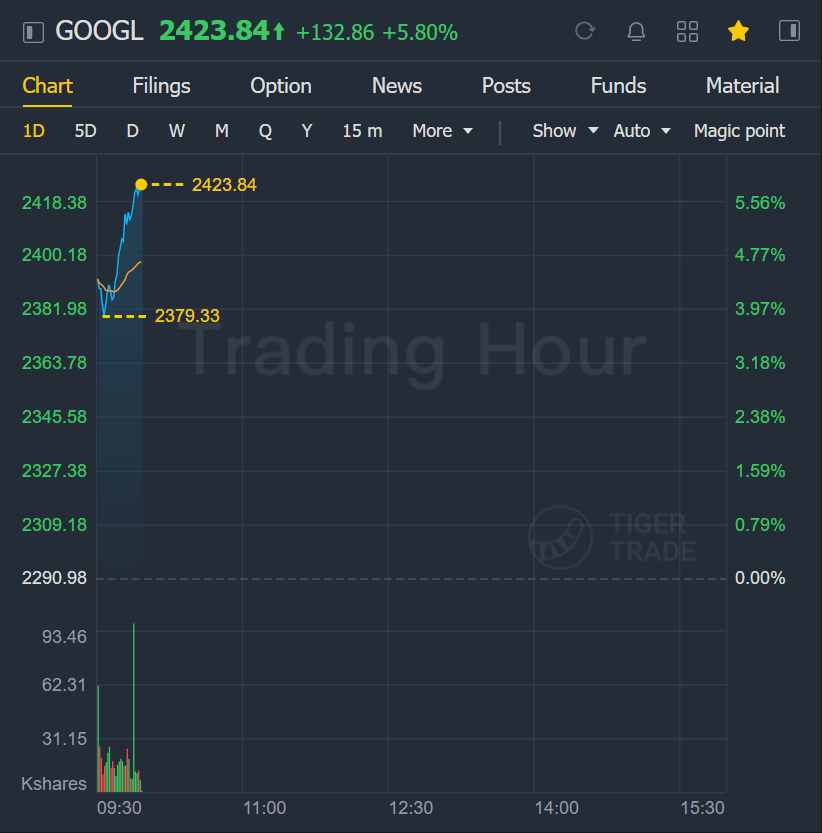Choose the monthly M interval
The width and height of the screenshot is (822, 833).
[222, 131]
